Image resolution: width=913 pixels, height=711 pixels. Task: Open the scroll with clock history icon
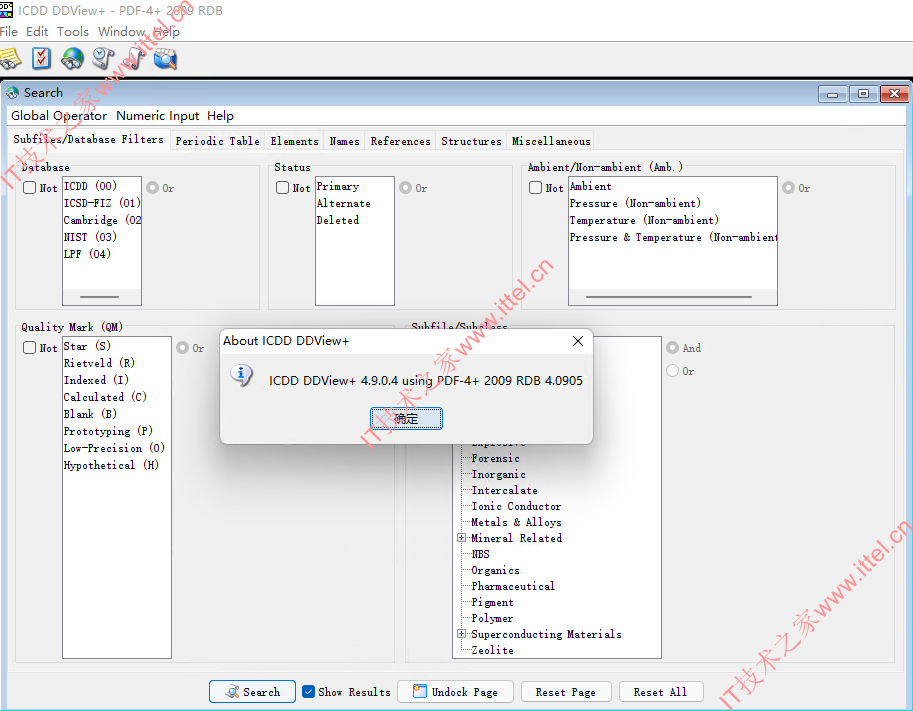click(104, 59)
